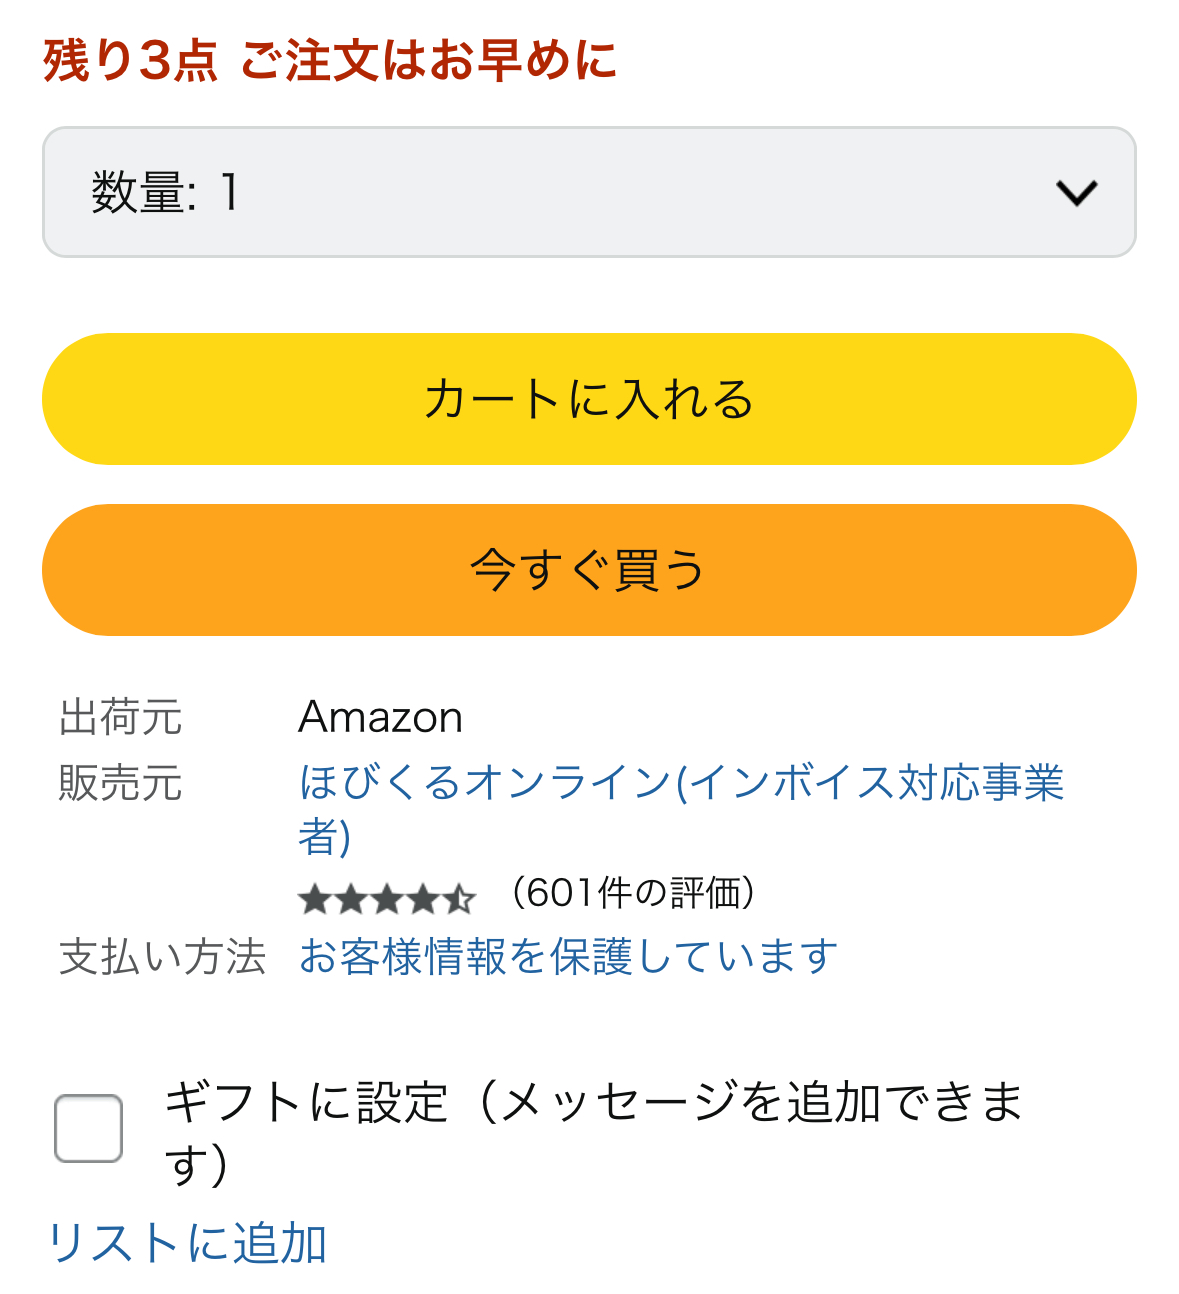Click the 出荷元 label
1179x1294 pixels.
[120, 718]
